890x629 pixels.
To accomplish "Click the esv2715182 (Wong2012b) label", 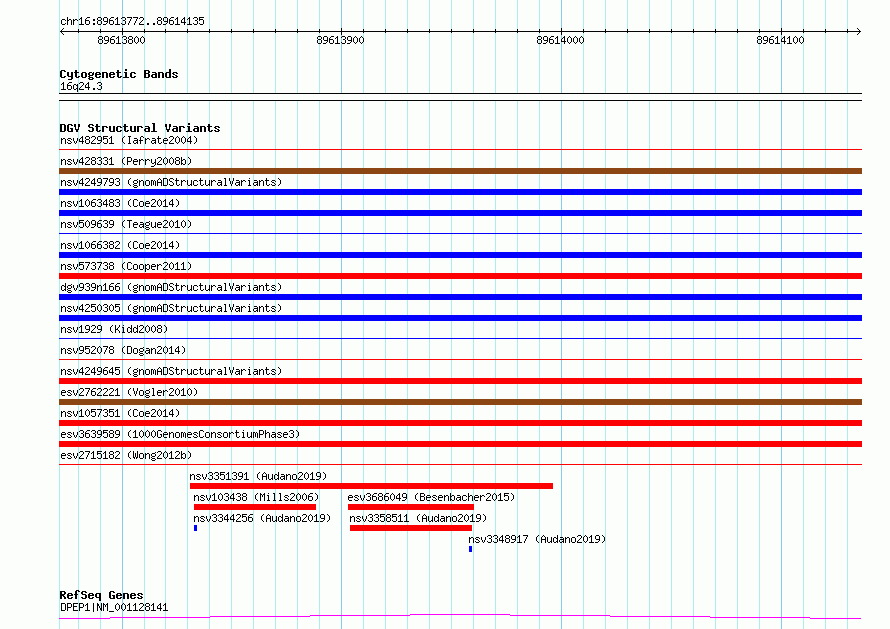I will point(126,455).
